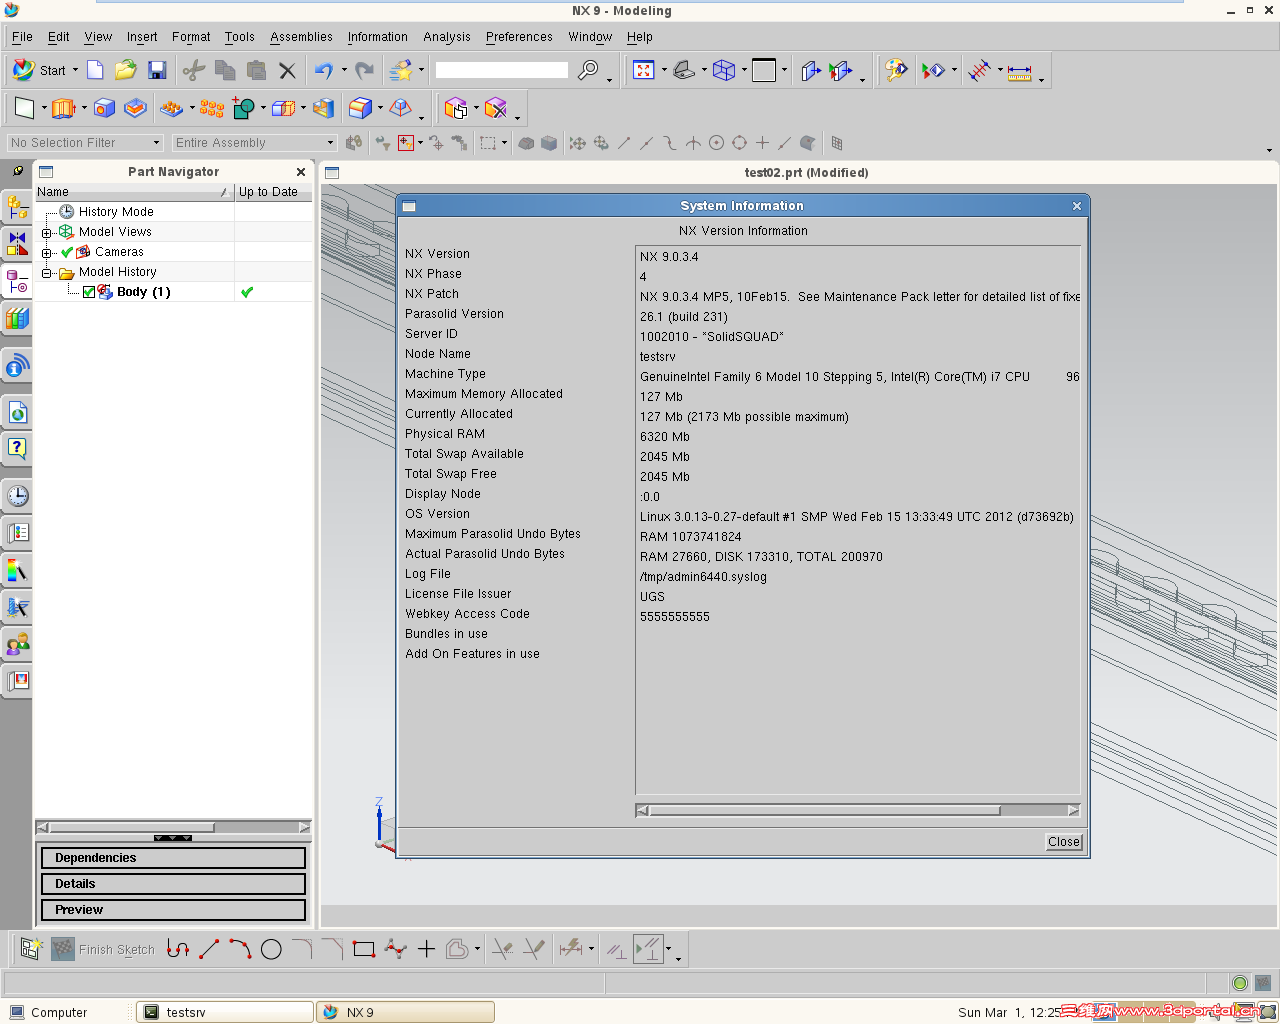The width and height of the screenshot is (1280, 1024).
Task: Click the New file icon
Action: [95, 70]
